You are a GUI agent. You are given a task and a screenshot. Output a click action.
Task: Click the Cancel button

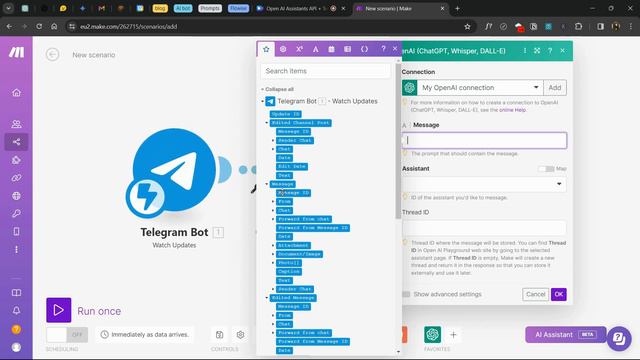coord(535,294)
